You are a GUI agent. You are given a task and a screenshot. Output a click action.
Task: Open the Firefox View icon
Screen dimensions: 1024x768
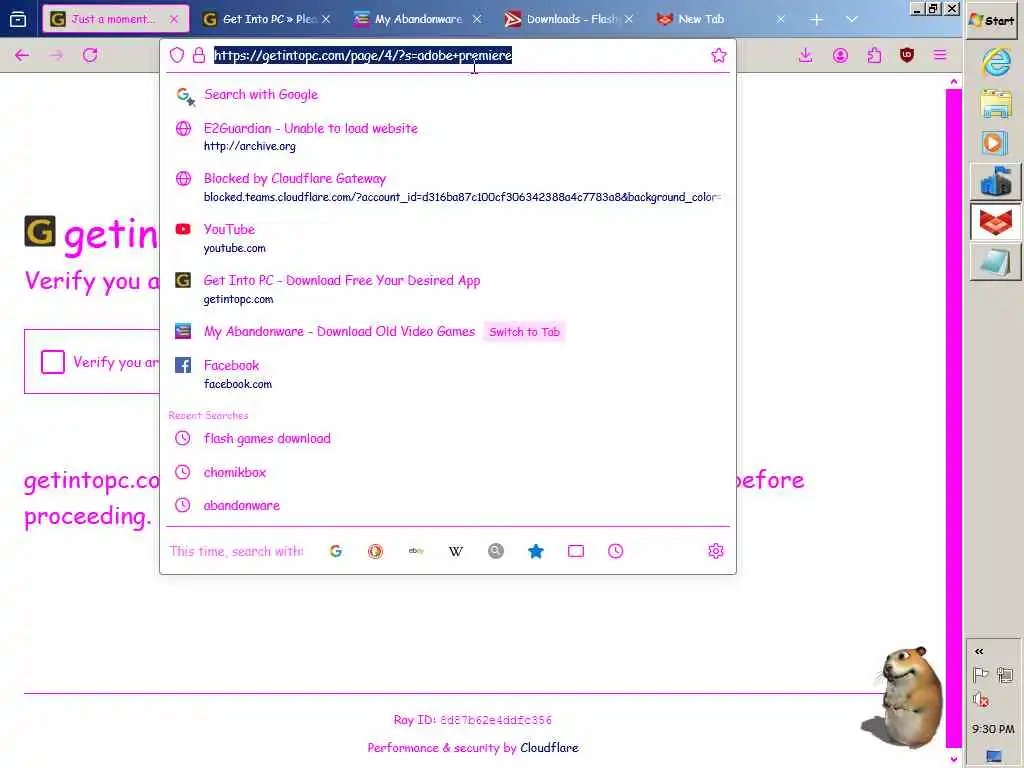(18, 19)
